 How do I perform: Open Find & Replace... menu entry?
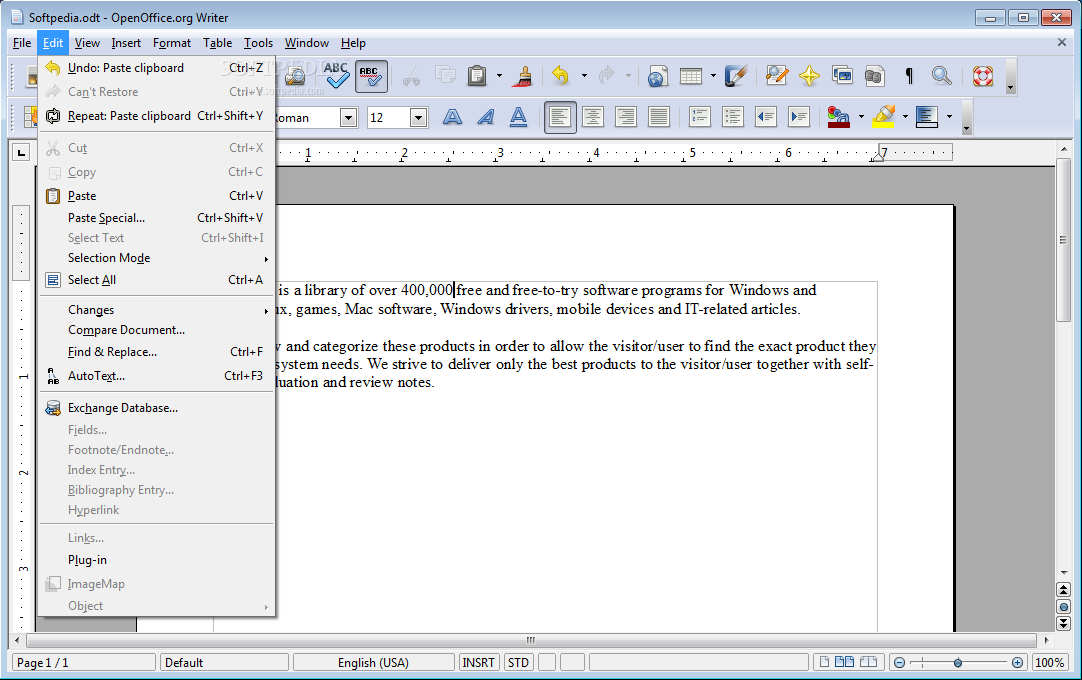tap(157, 351)
